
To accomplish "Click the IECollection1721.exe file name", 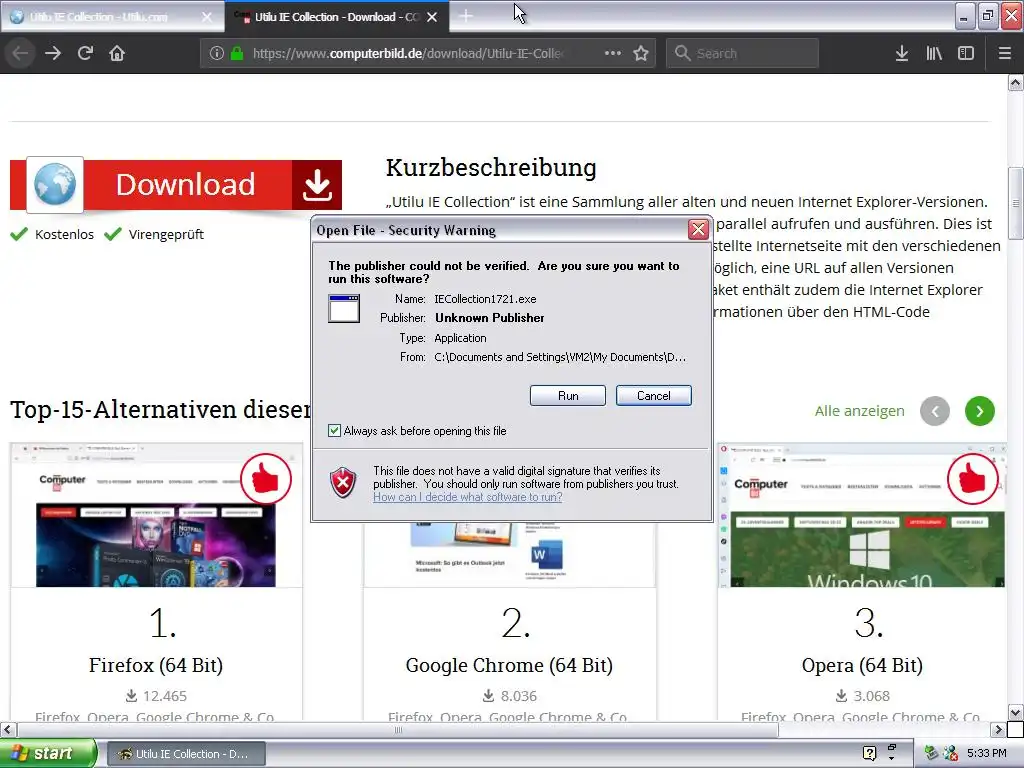I will click(485, 299).
